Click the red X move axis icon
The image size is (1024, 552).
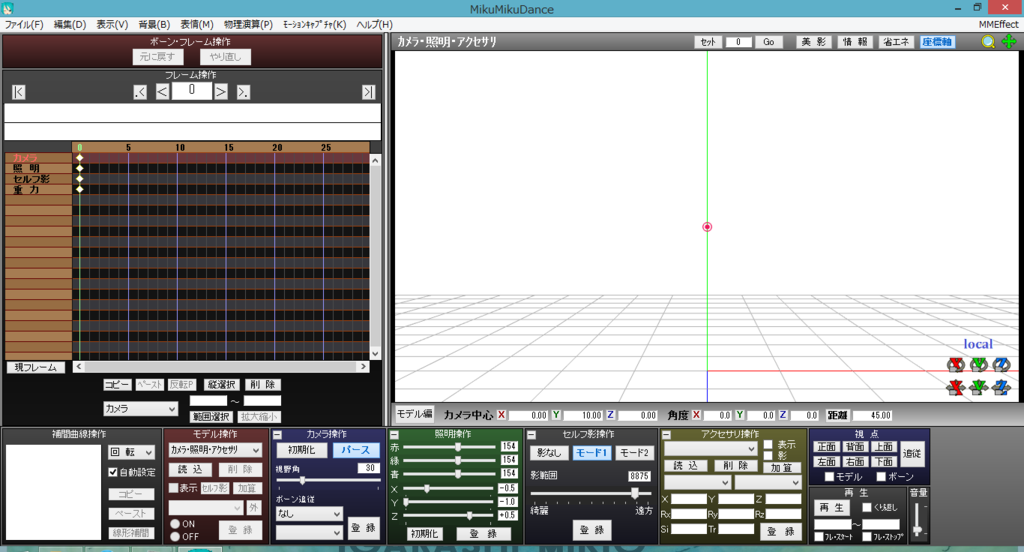click(956, 387)
